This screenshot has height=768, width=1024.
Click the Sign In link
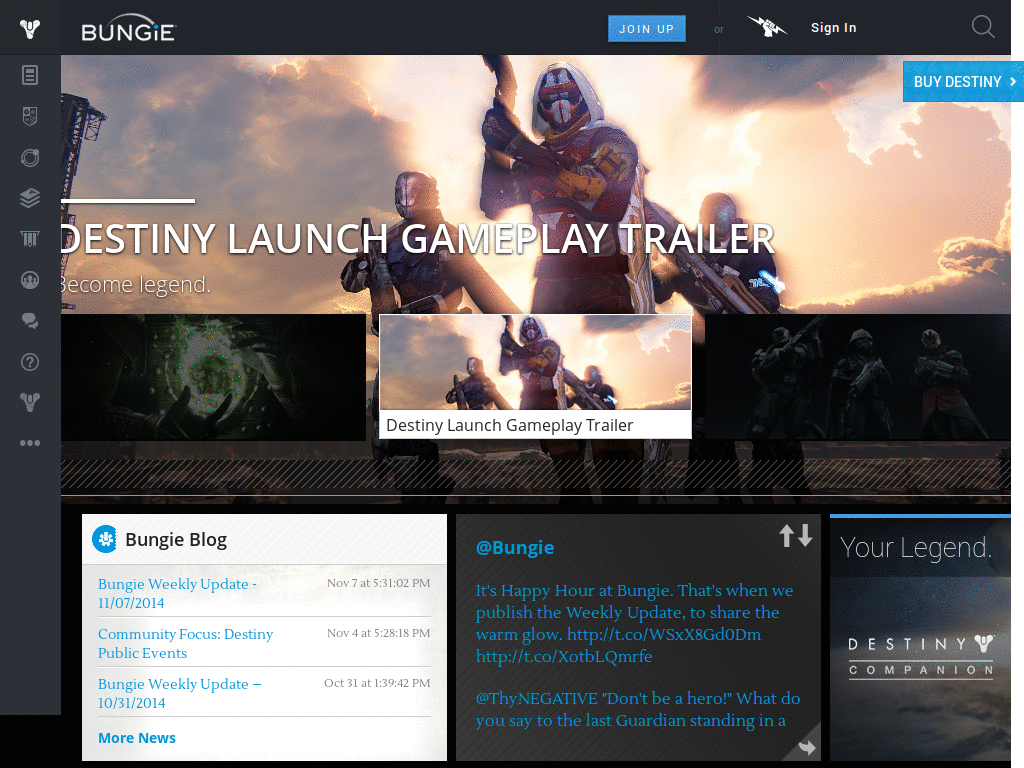tap(833, 27)
